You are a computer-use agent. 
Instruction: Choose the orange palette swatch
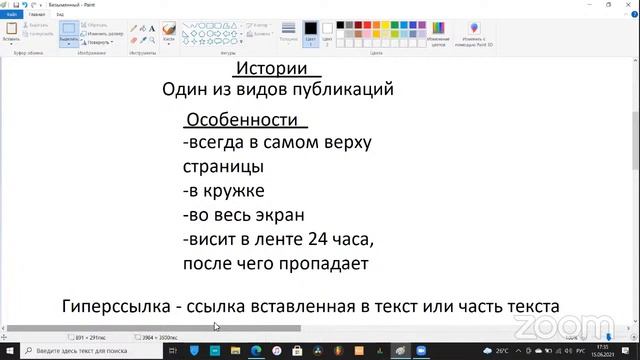point(376,25)
